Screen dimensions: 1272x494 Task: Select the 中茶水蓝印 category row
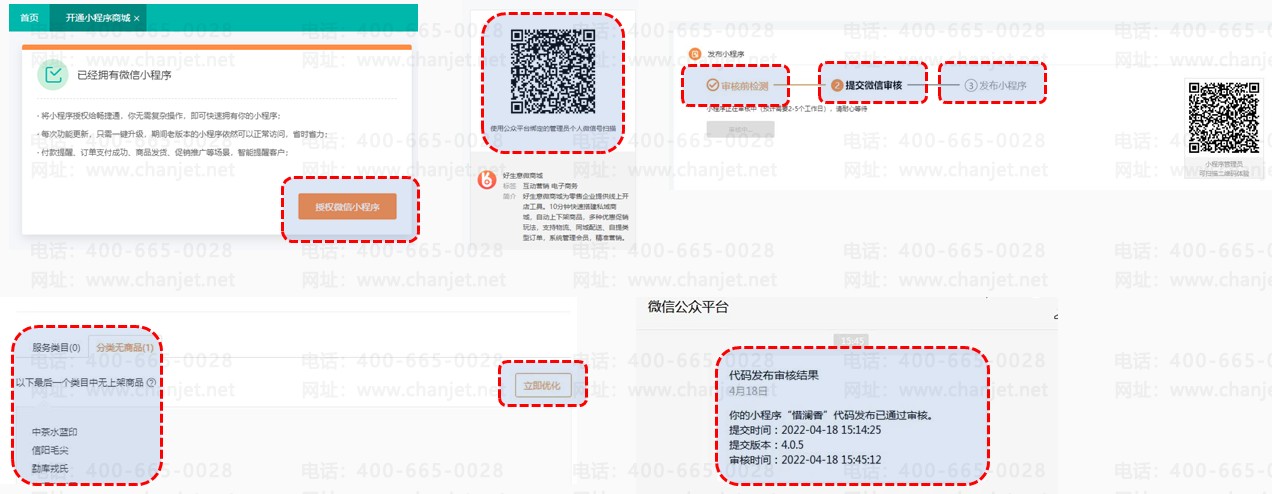[x=55, y=432]
